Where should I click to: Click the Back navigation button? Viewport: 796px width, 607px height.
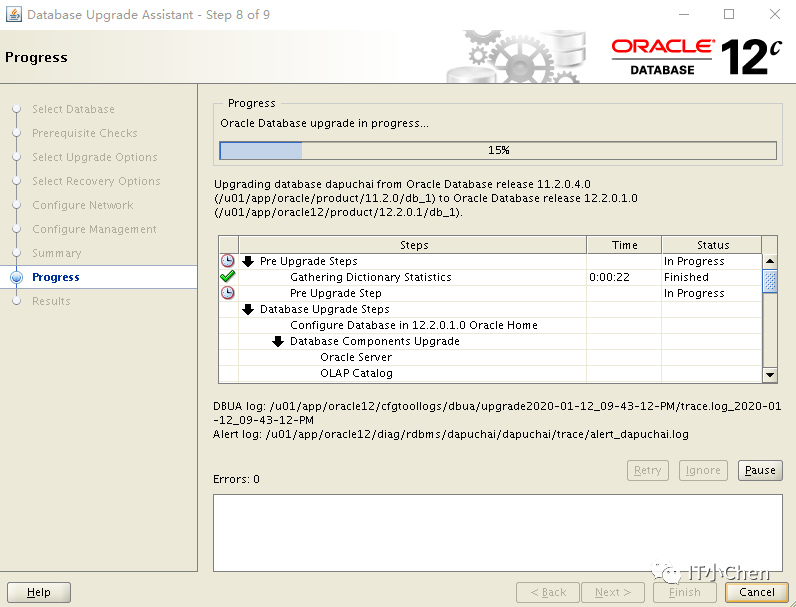pos(548,592)
